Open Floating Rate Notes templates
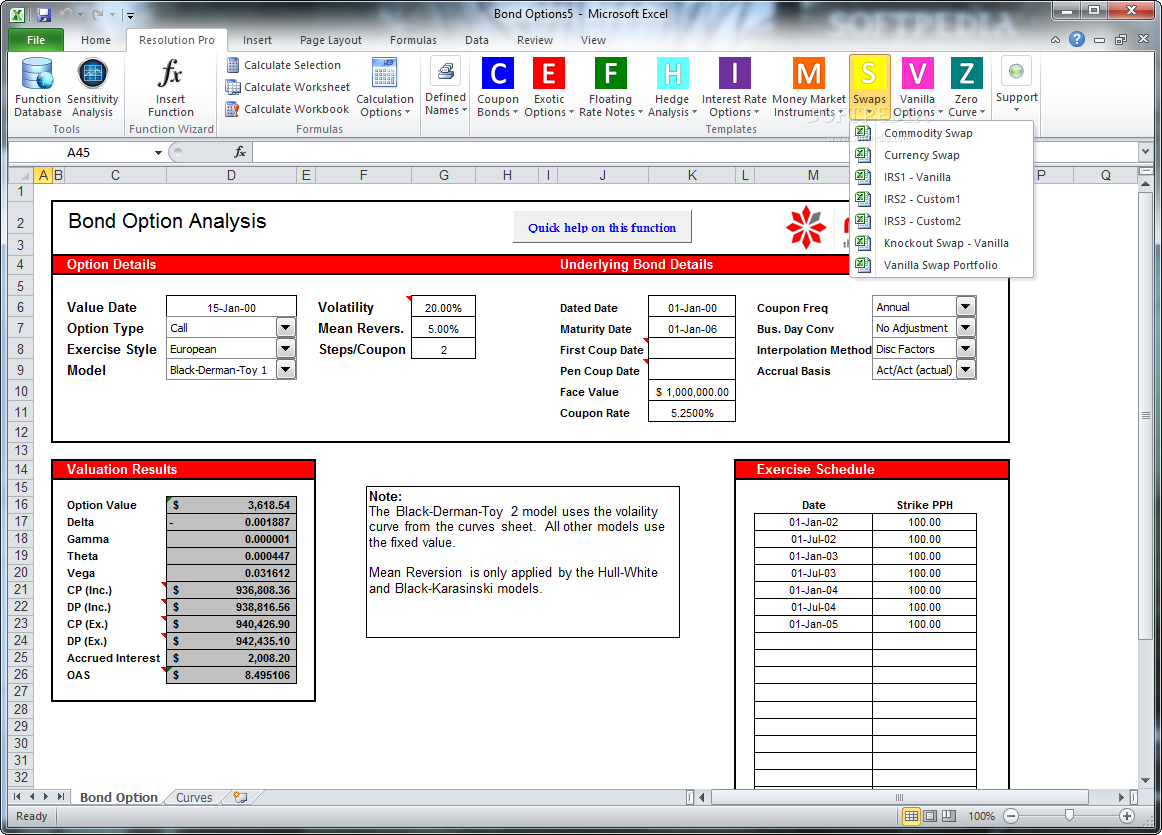Viewport: 1162px width, 835px height. pyautogui.click(x=610, y=87)
